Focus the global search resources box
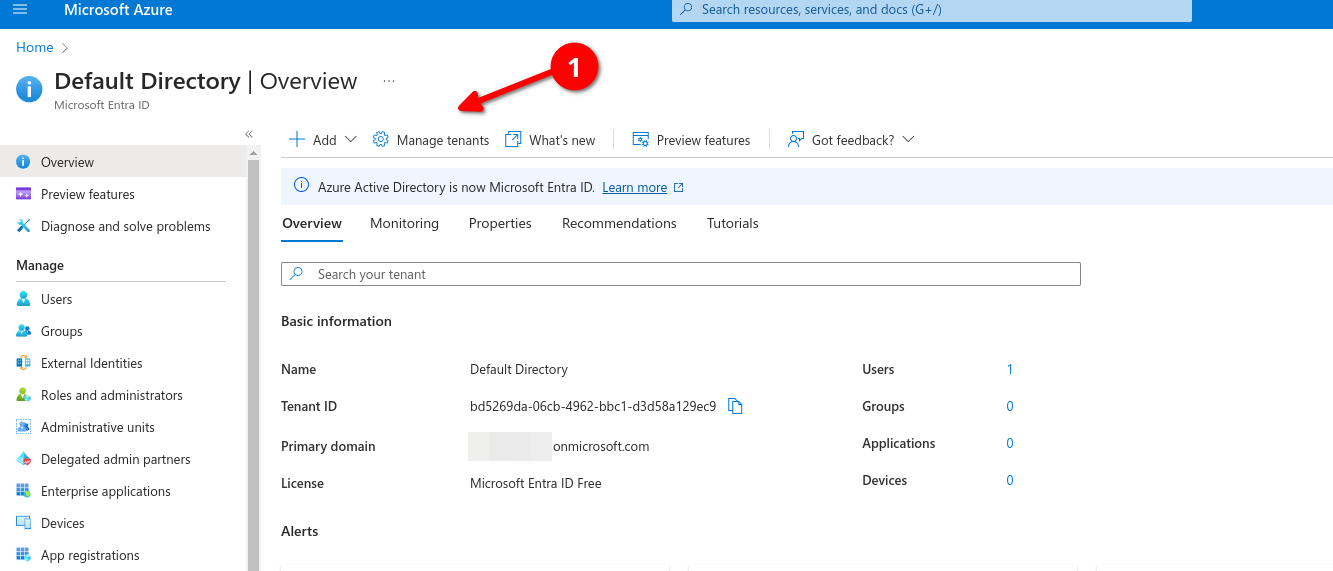Viewport: 1333px width, 571px height. click(930, 10)
